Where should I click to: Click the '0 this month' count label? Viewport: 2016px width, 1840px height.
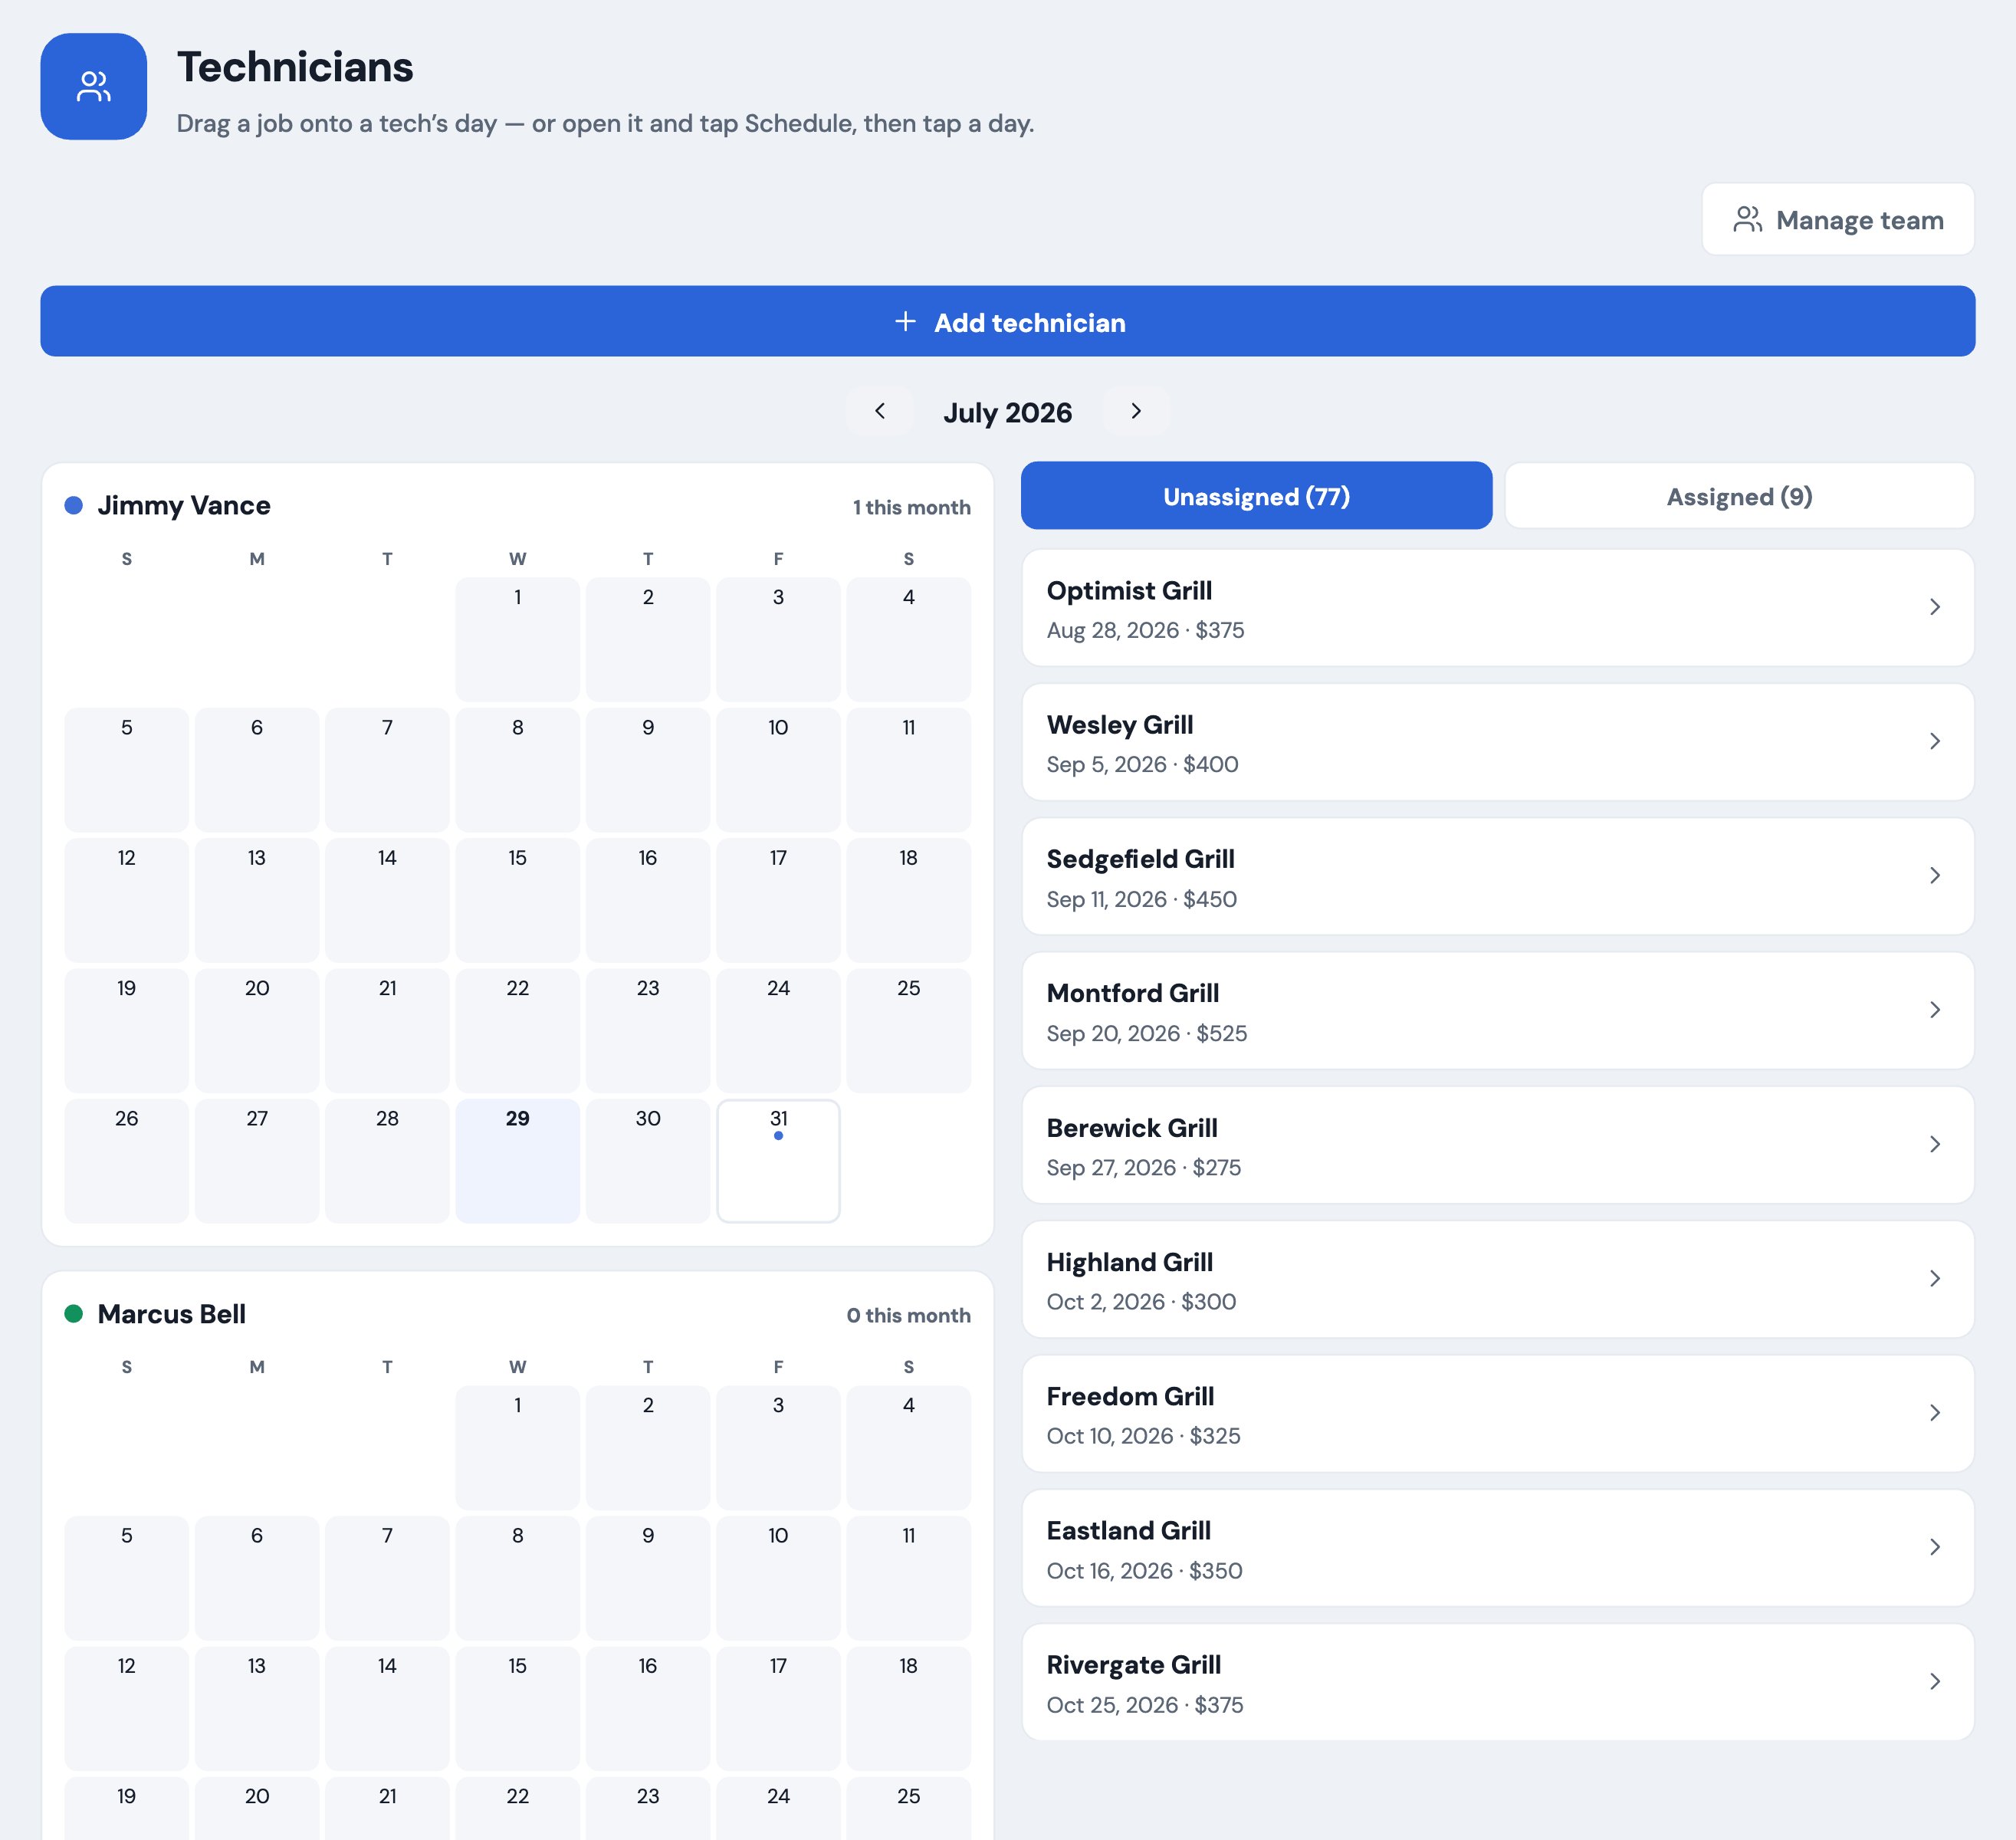[908, 1315]
